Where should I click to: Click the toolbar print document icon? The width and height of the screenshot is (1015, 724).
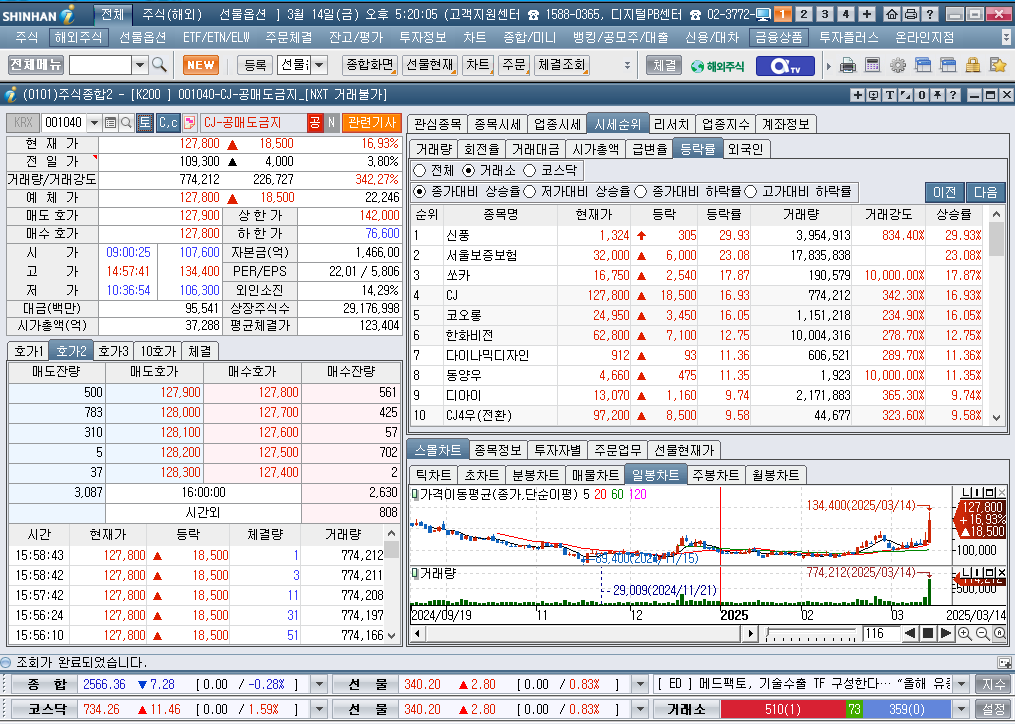[x=848, y=65]
